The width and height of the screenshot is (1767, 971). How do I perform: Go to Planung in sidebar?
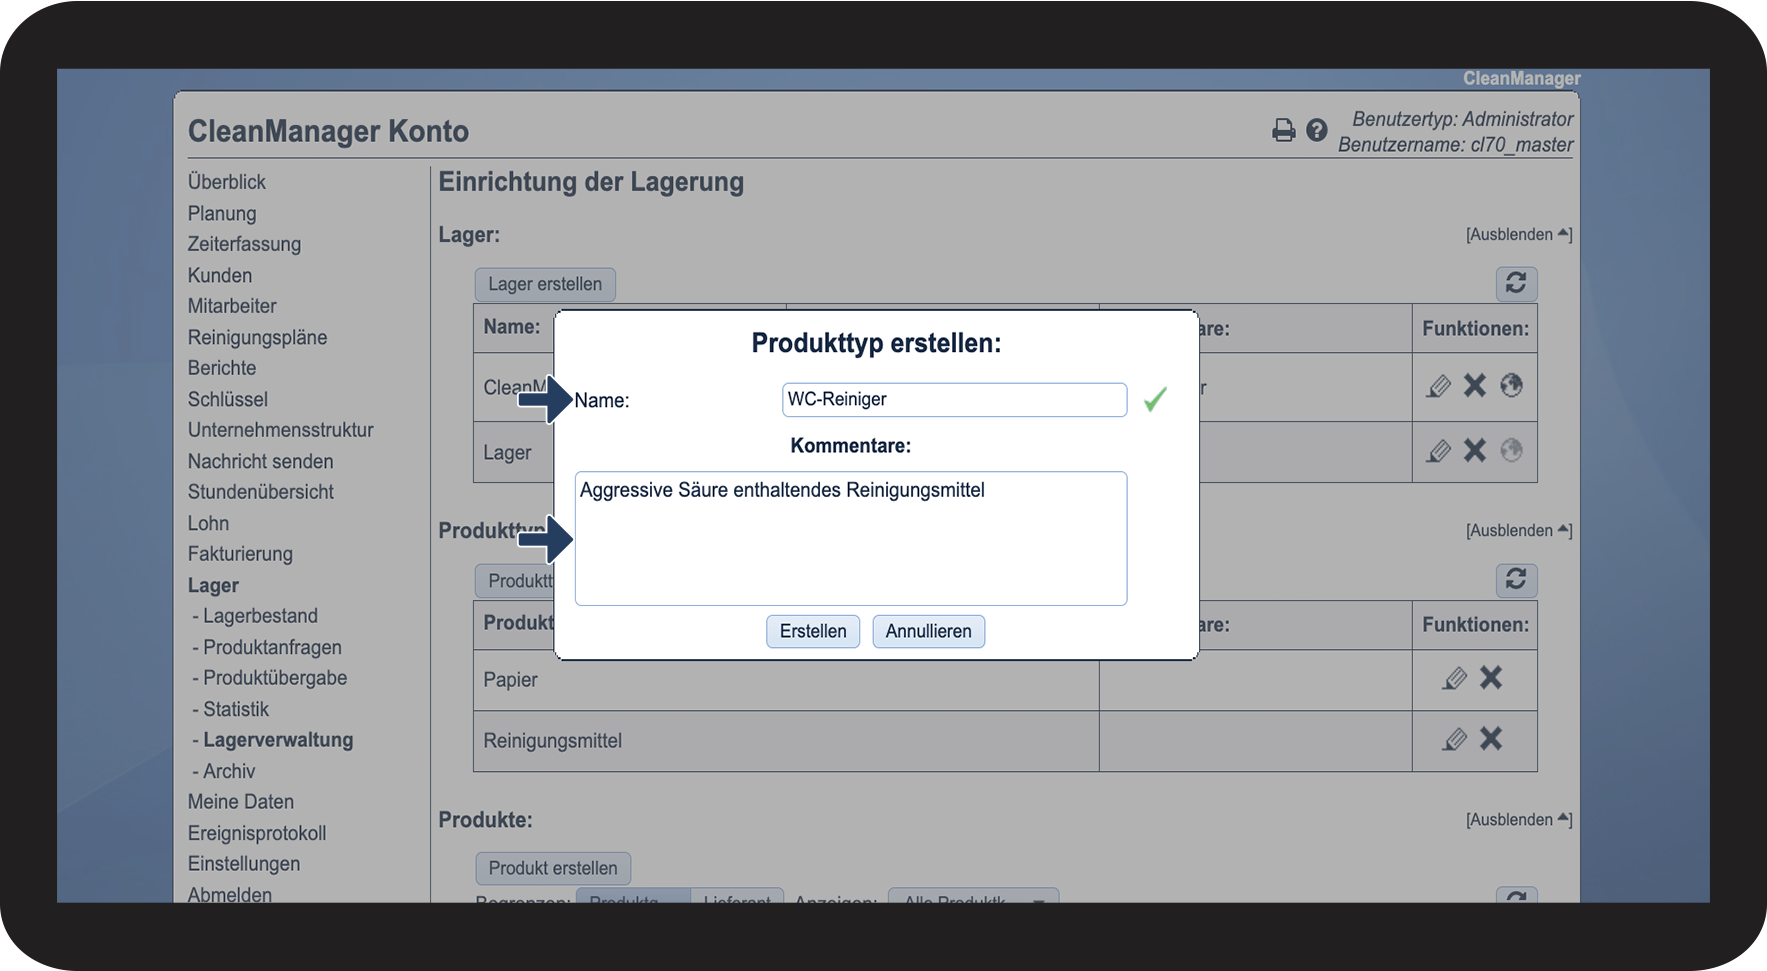[x=222, y=213]
